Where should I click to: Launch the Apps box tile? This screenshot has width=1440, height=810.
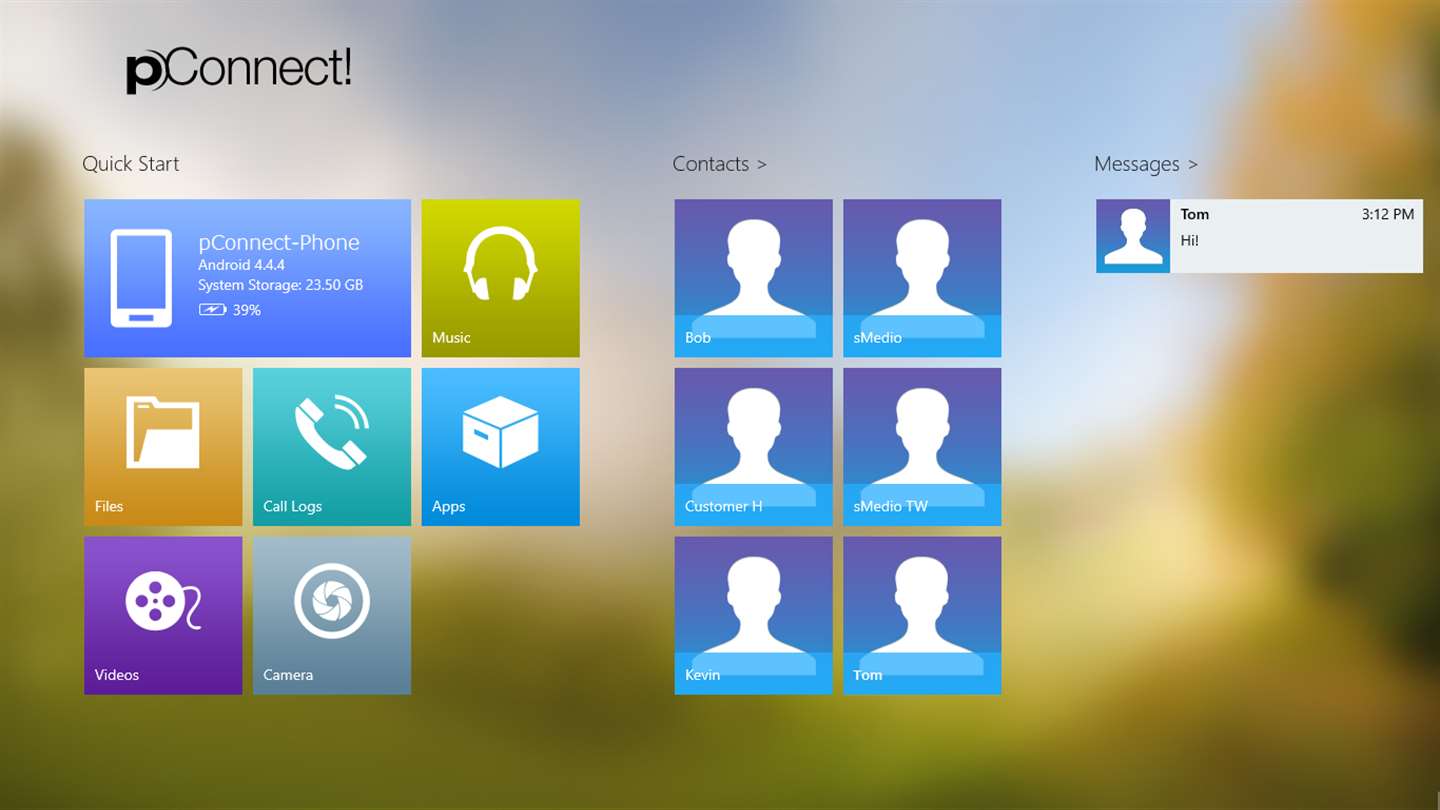pyautogui.click(x=500, y=446)
